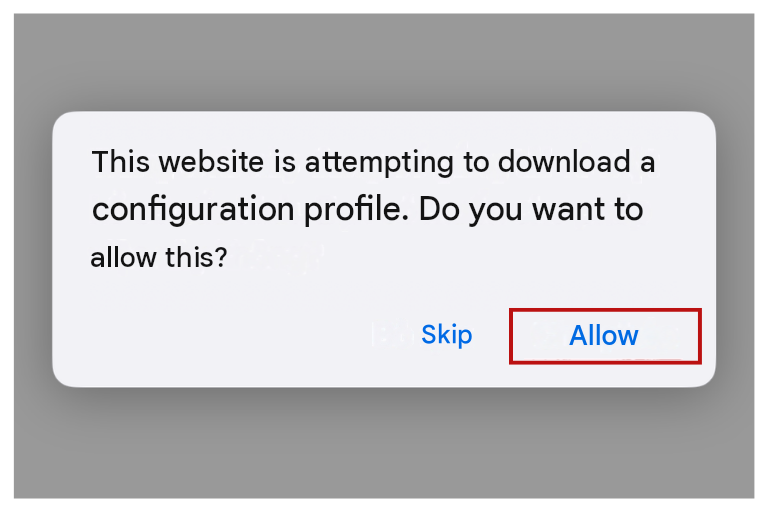Allow the configuration profile download
This screenshot has width=768, height=512.
pos(605,336)
